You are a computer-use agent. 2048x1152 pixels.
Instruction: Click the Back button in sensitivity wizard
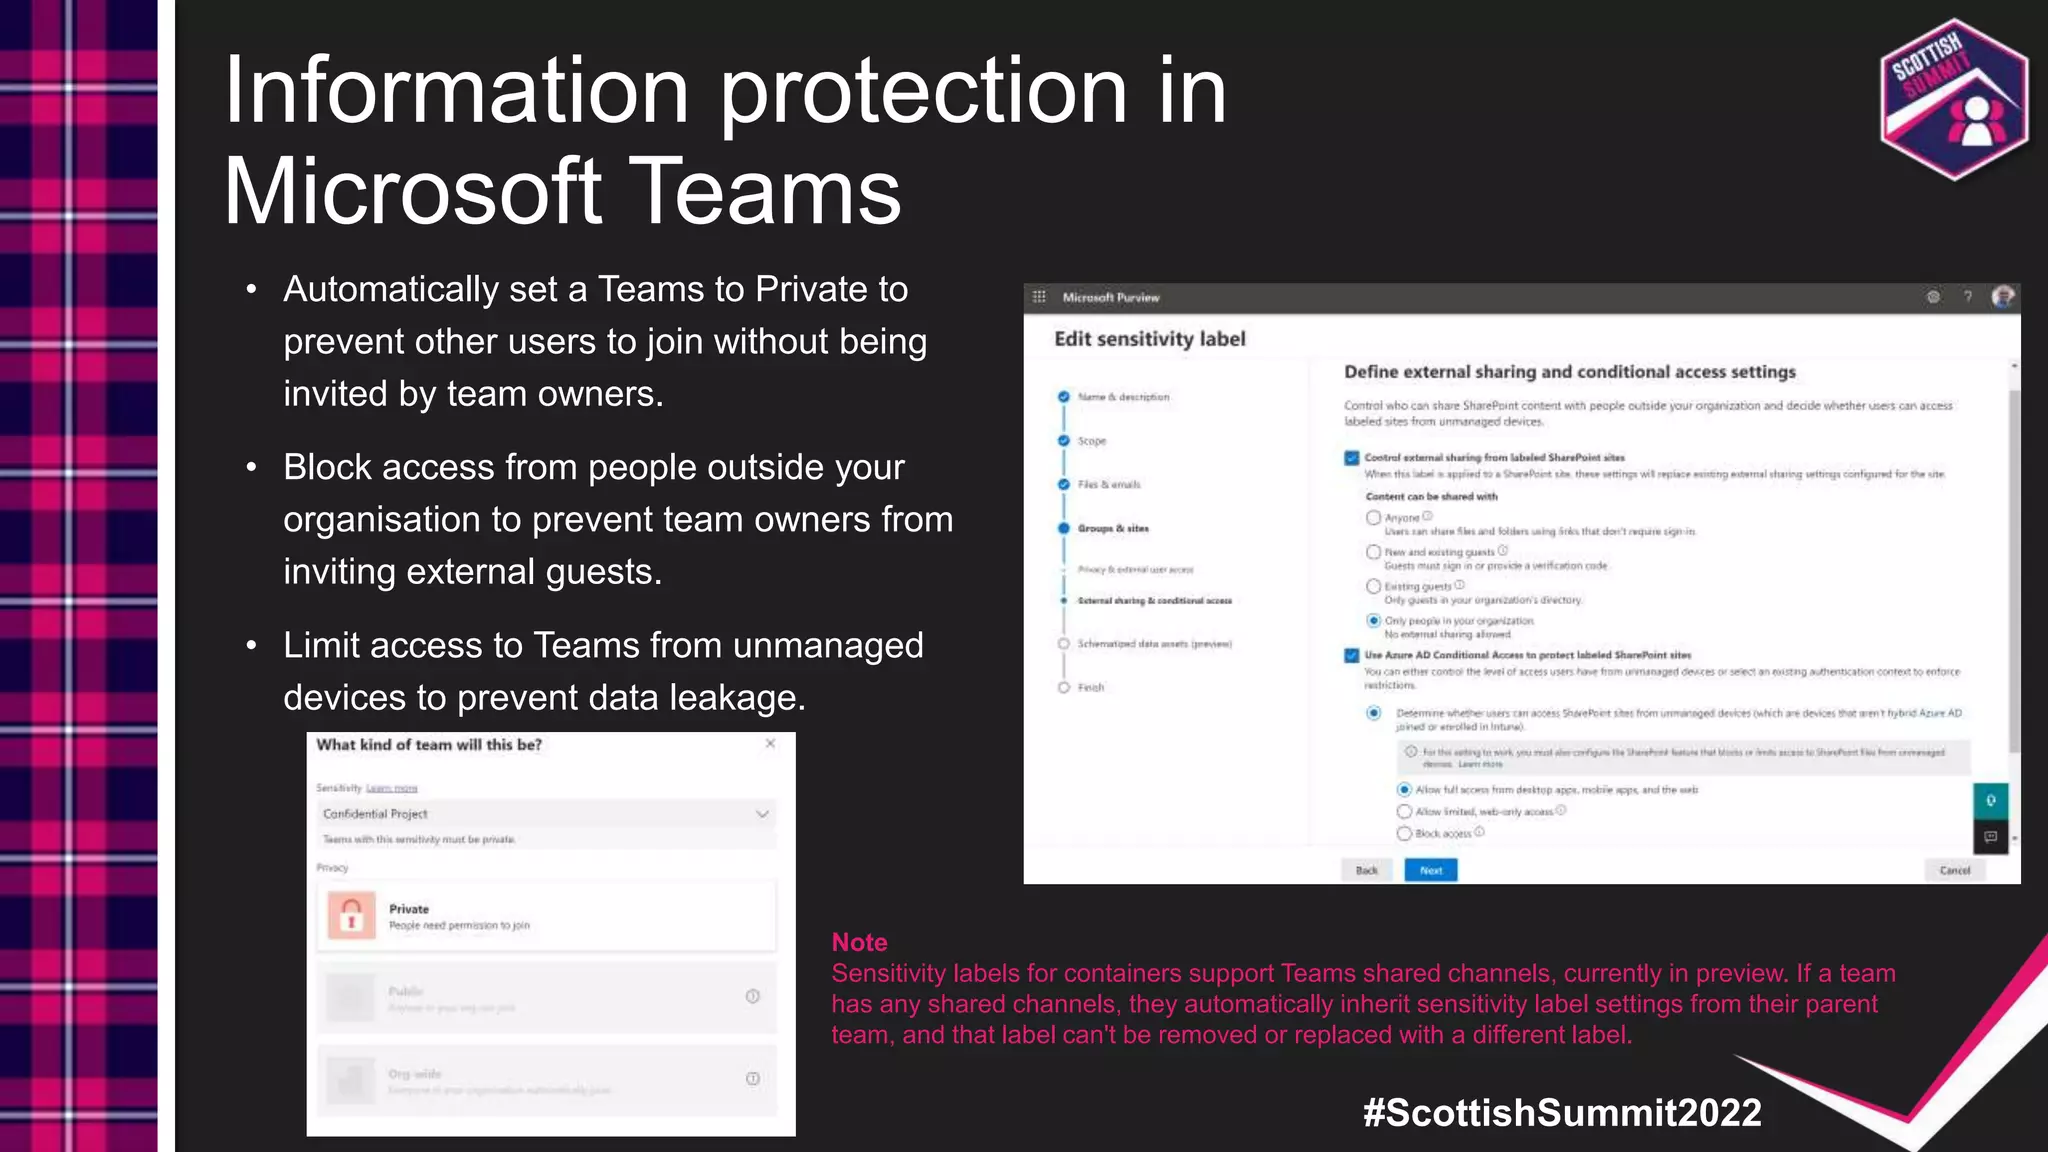coord(1367,870)
